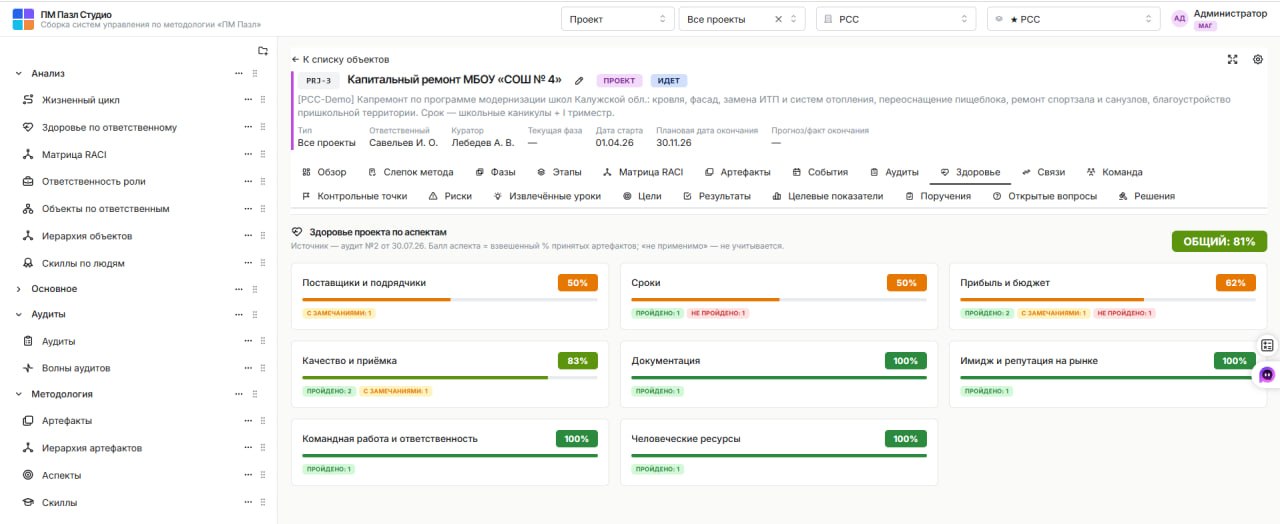1280x524 pixels.
Task: Switch to the Команда tab
Action: pos(1114,172)
